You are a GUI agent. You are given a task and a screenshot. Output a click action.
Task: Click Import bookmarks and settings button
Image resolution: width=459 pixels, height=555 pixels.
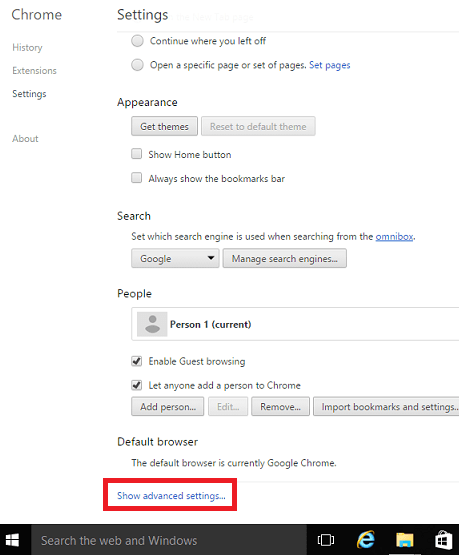(386, 406)
